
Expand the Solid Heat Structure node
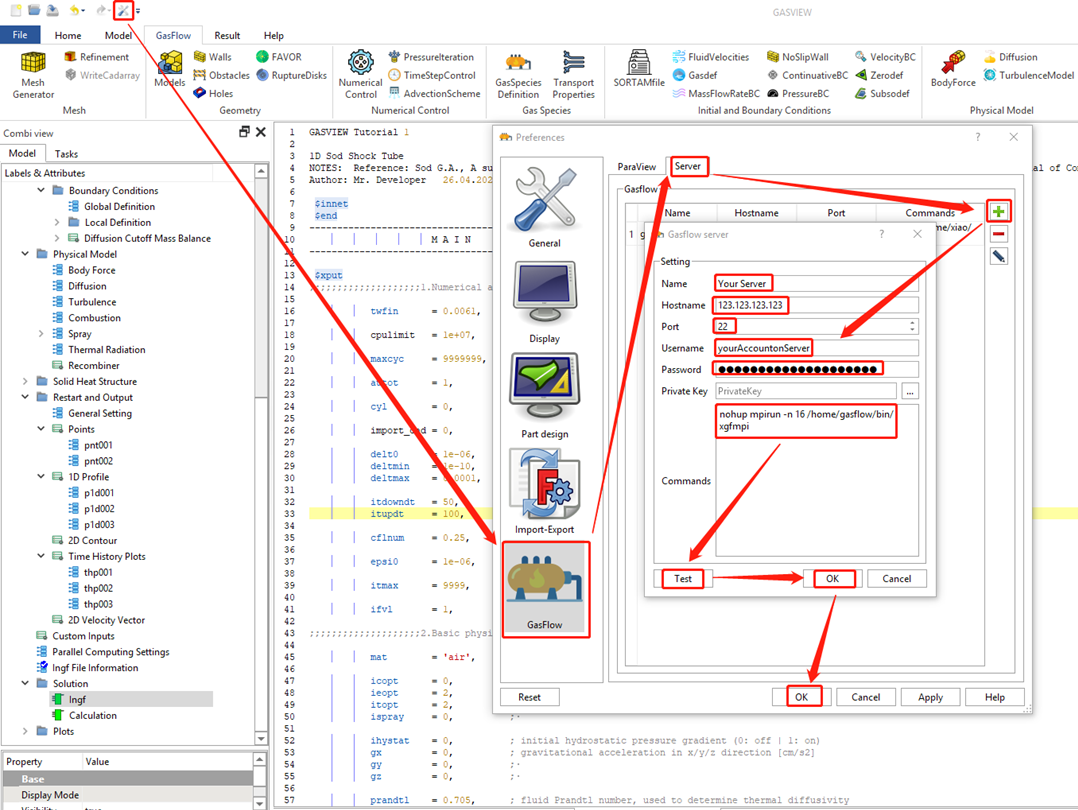pyautogui.click(x=25, y=381)
